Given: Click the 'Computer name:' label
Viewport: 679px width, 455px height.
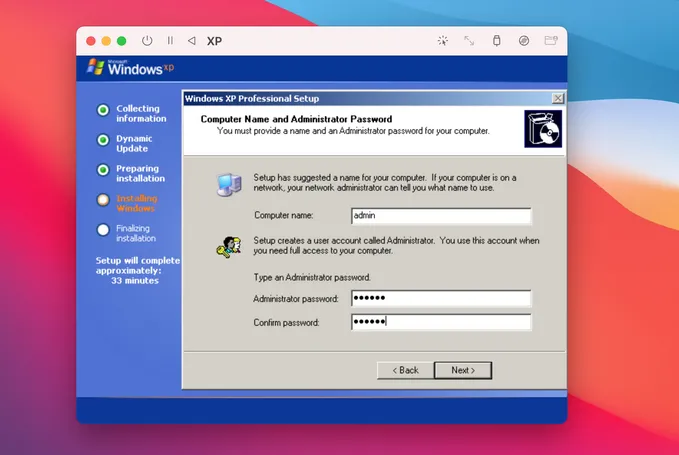Looking at the screenshot, I should tap(284, 215).
